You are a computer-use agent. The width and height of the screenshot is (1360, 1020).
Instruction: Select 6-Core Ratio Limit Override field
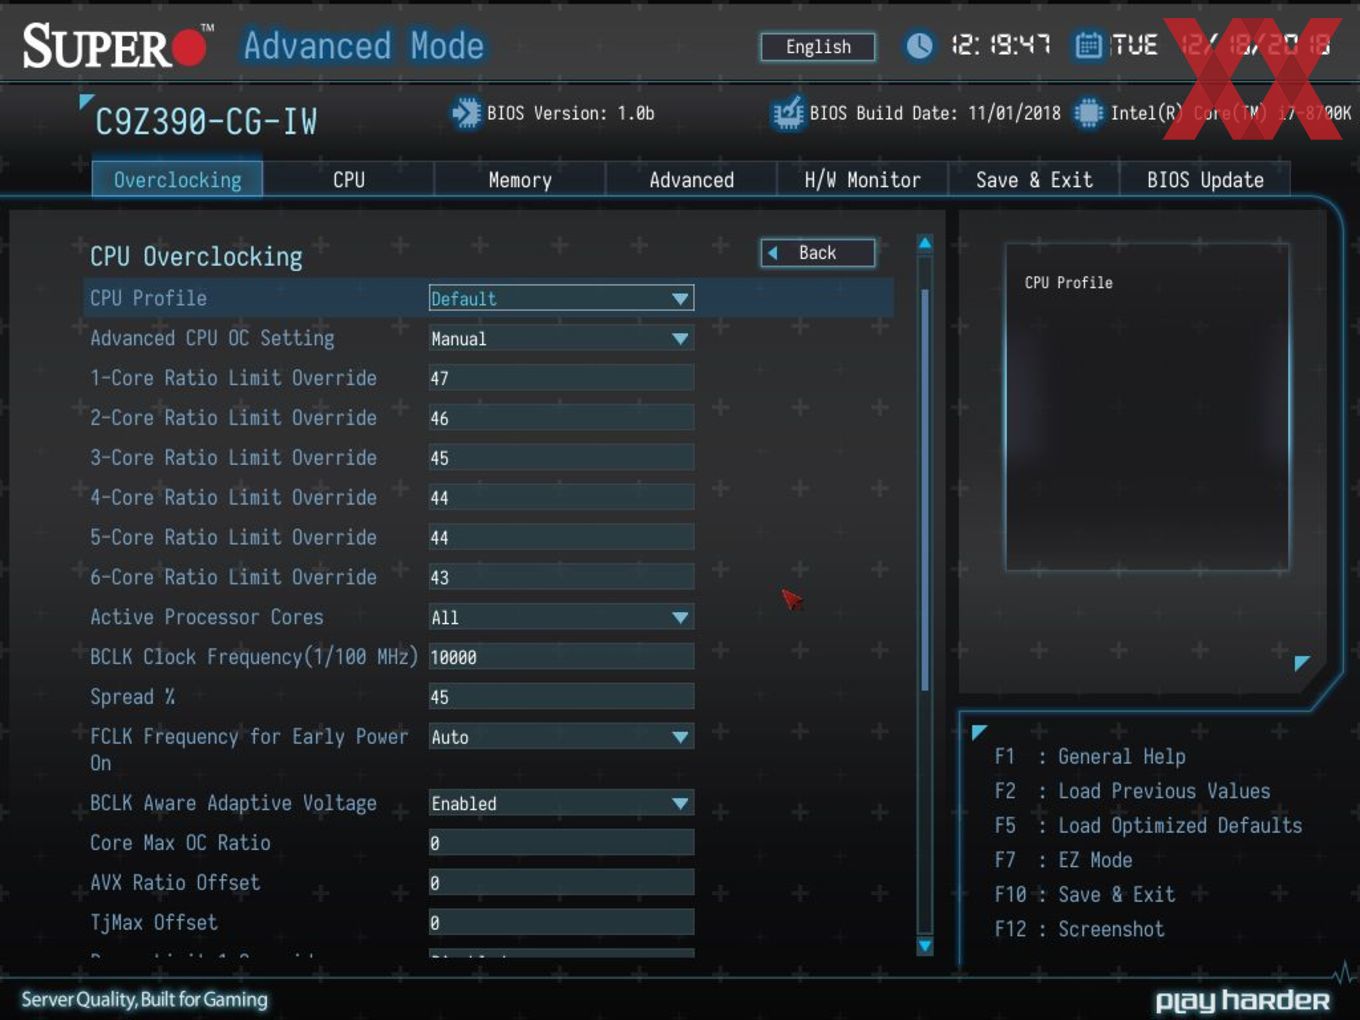[x=561, y=577]
